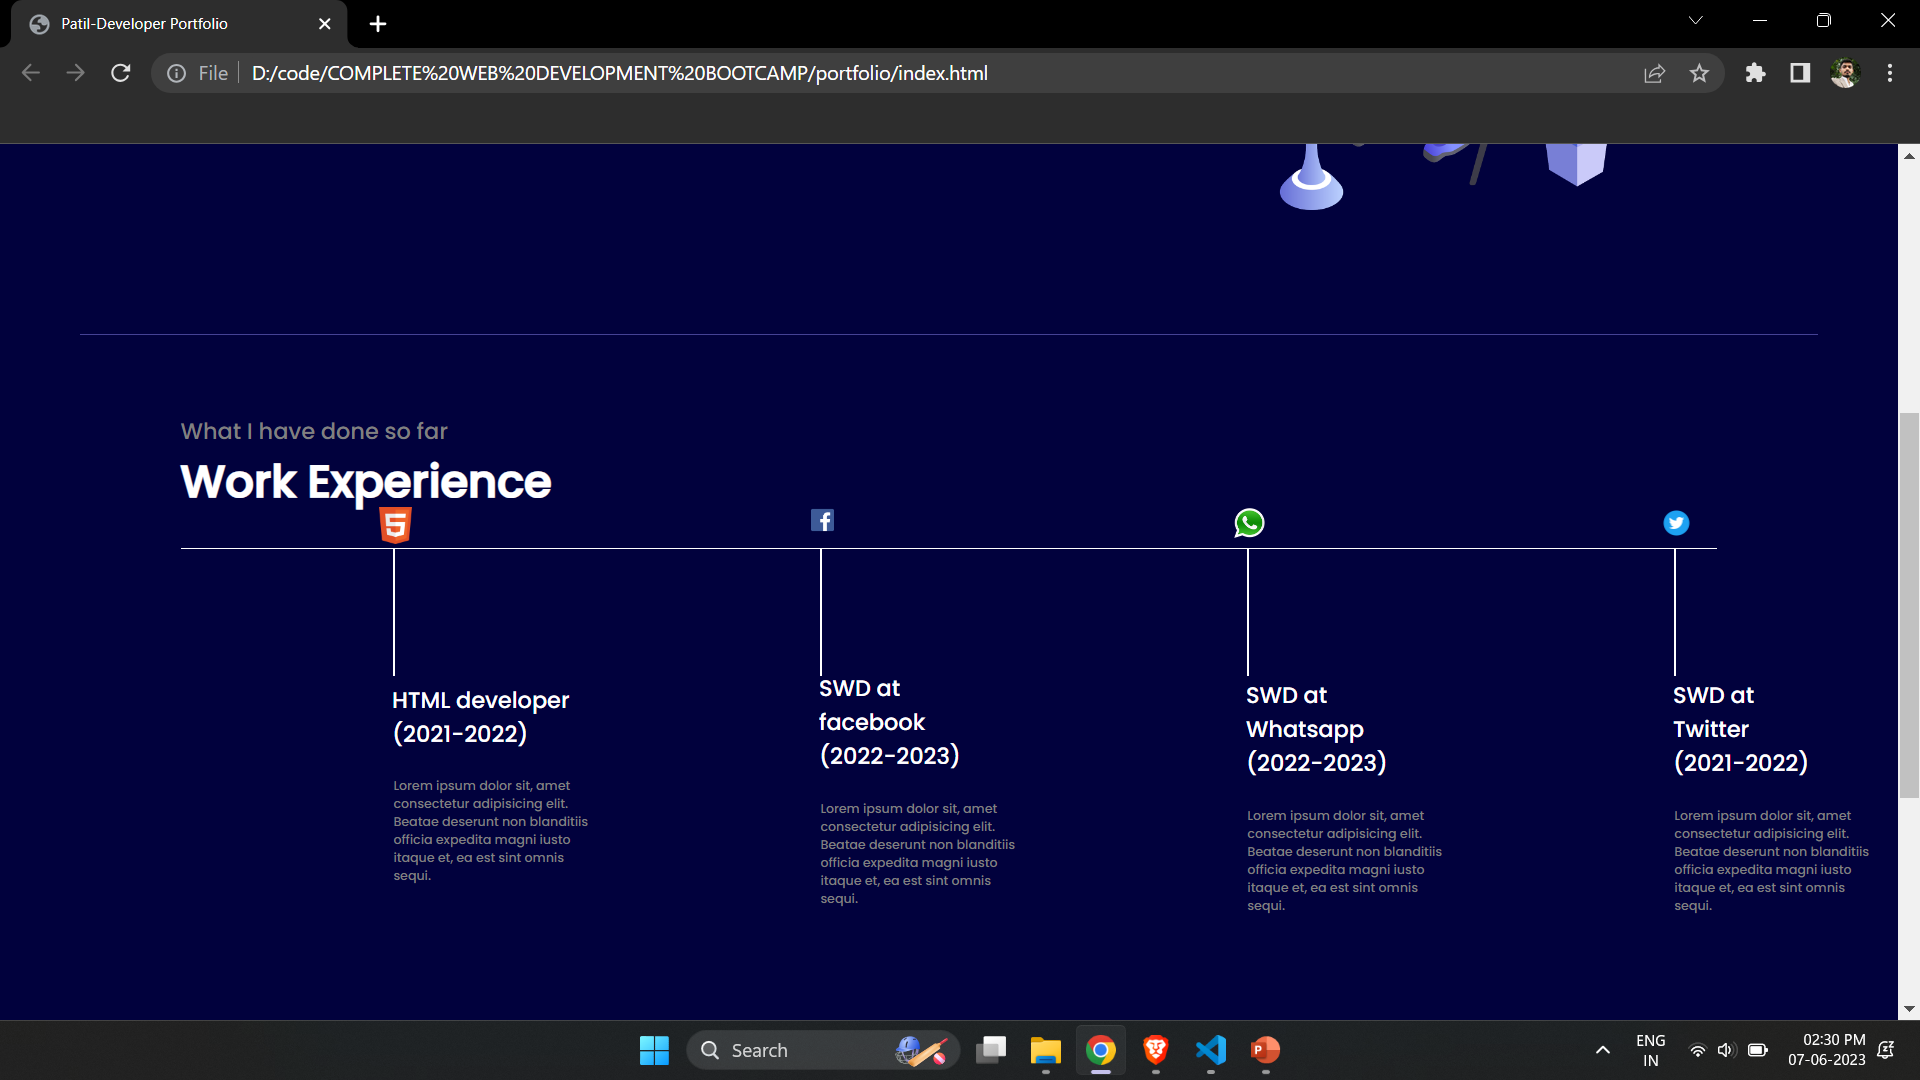Click the Work Experience heading
The height and width of the screenshot is (1080, 1920).
click(366, 482)
